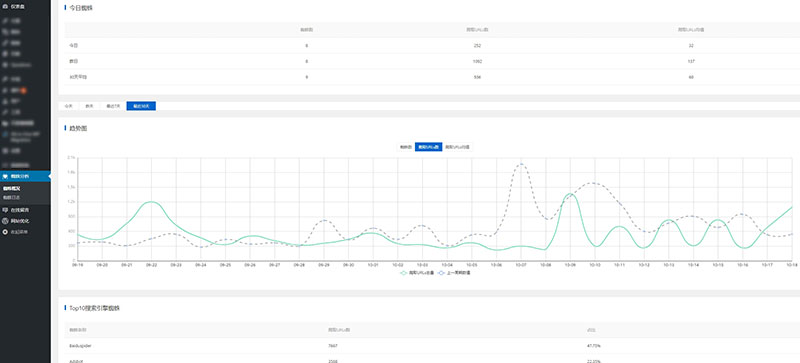800x363 pixels.
Task: Select the 爬取URLs数 chart tab
Action: (428, 147)
